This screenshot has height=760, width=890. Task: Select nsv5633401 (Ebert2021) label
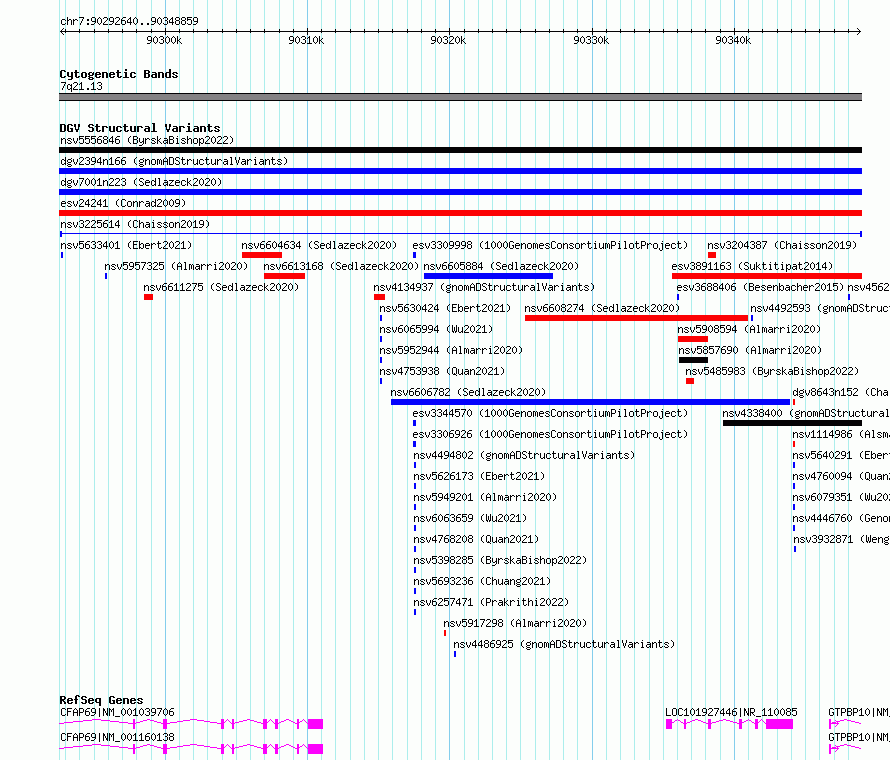pyautogui.click(x=126, y=245)
